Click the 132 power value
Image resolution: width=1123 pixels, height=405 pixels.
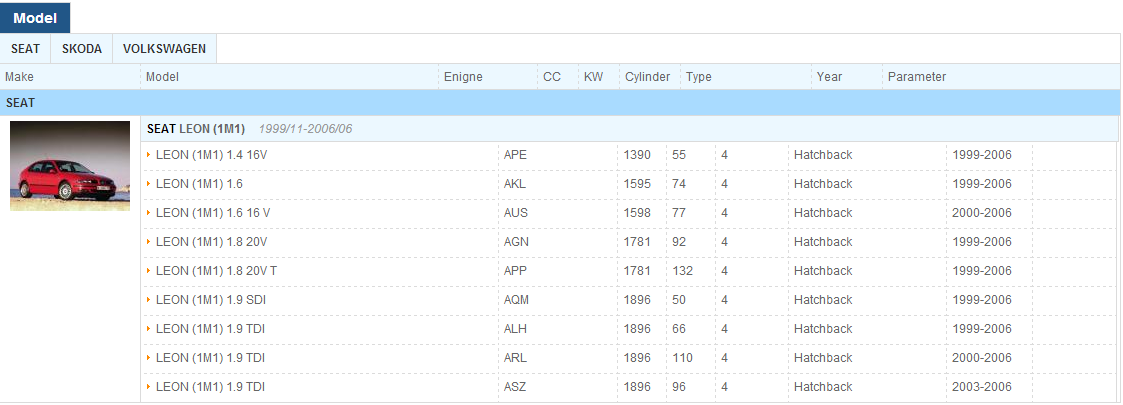coord(683,270)
